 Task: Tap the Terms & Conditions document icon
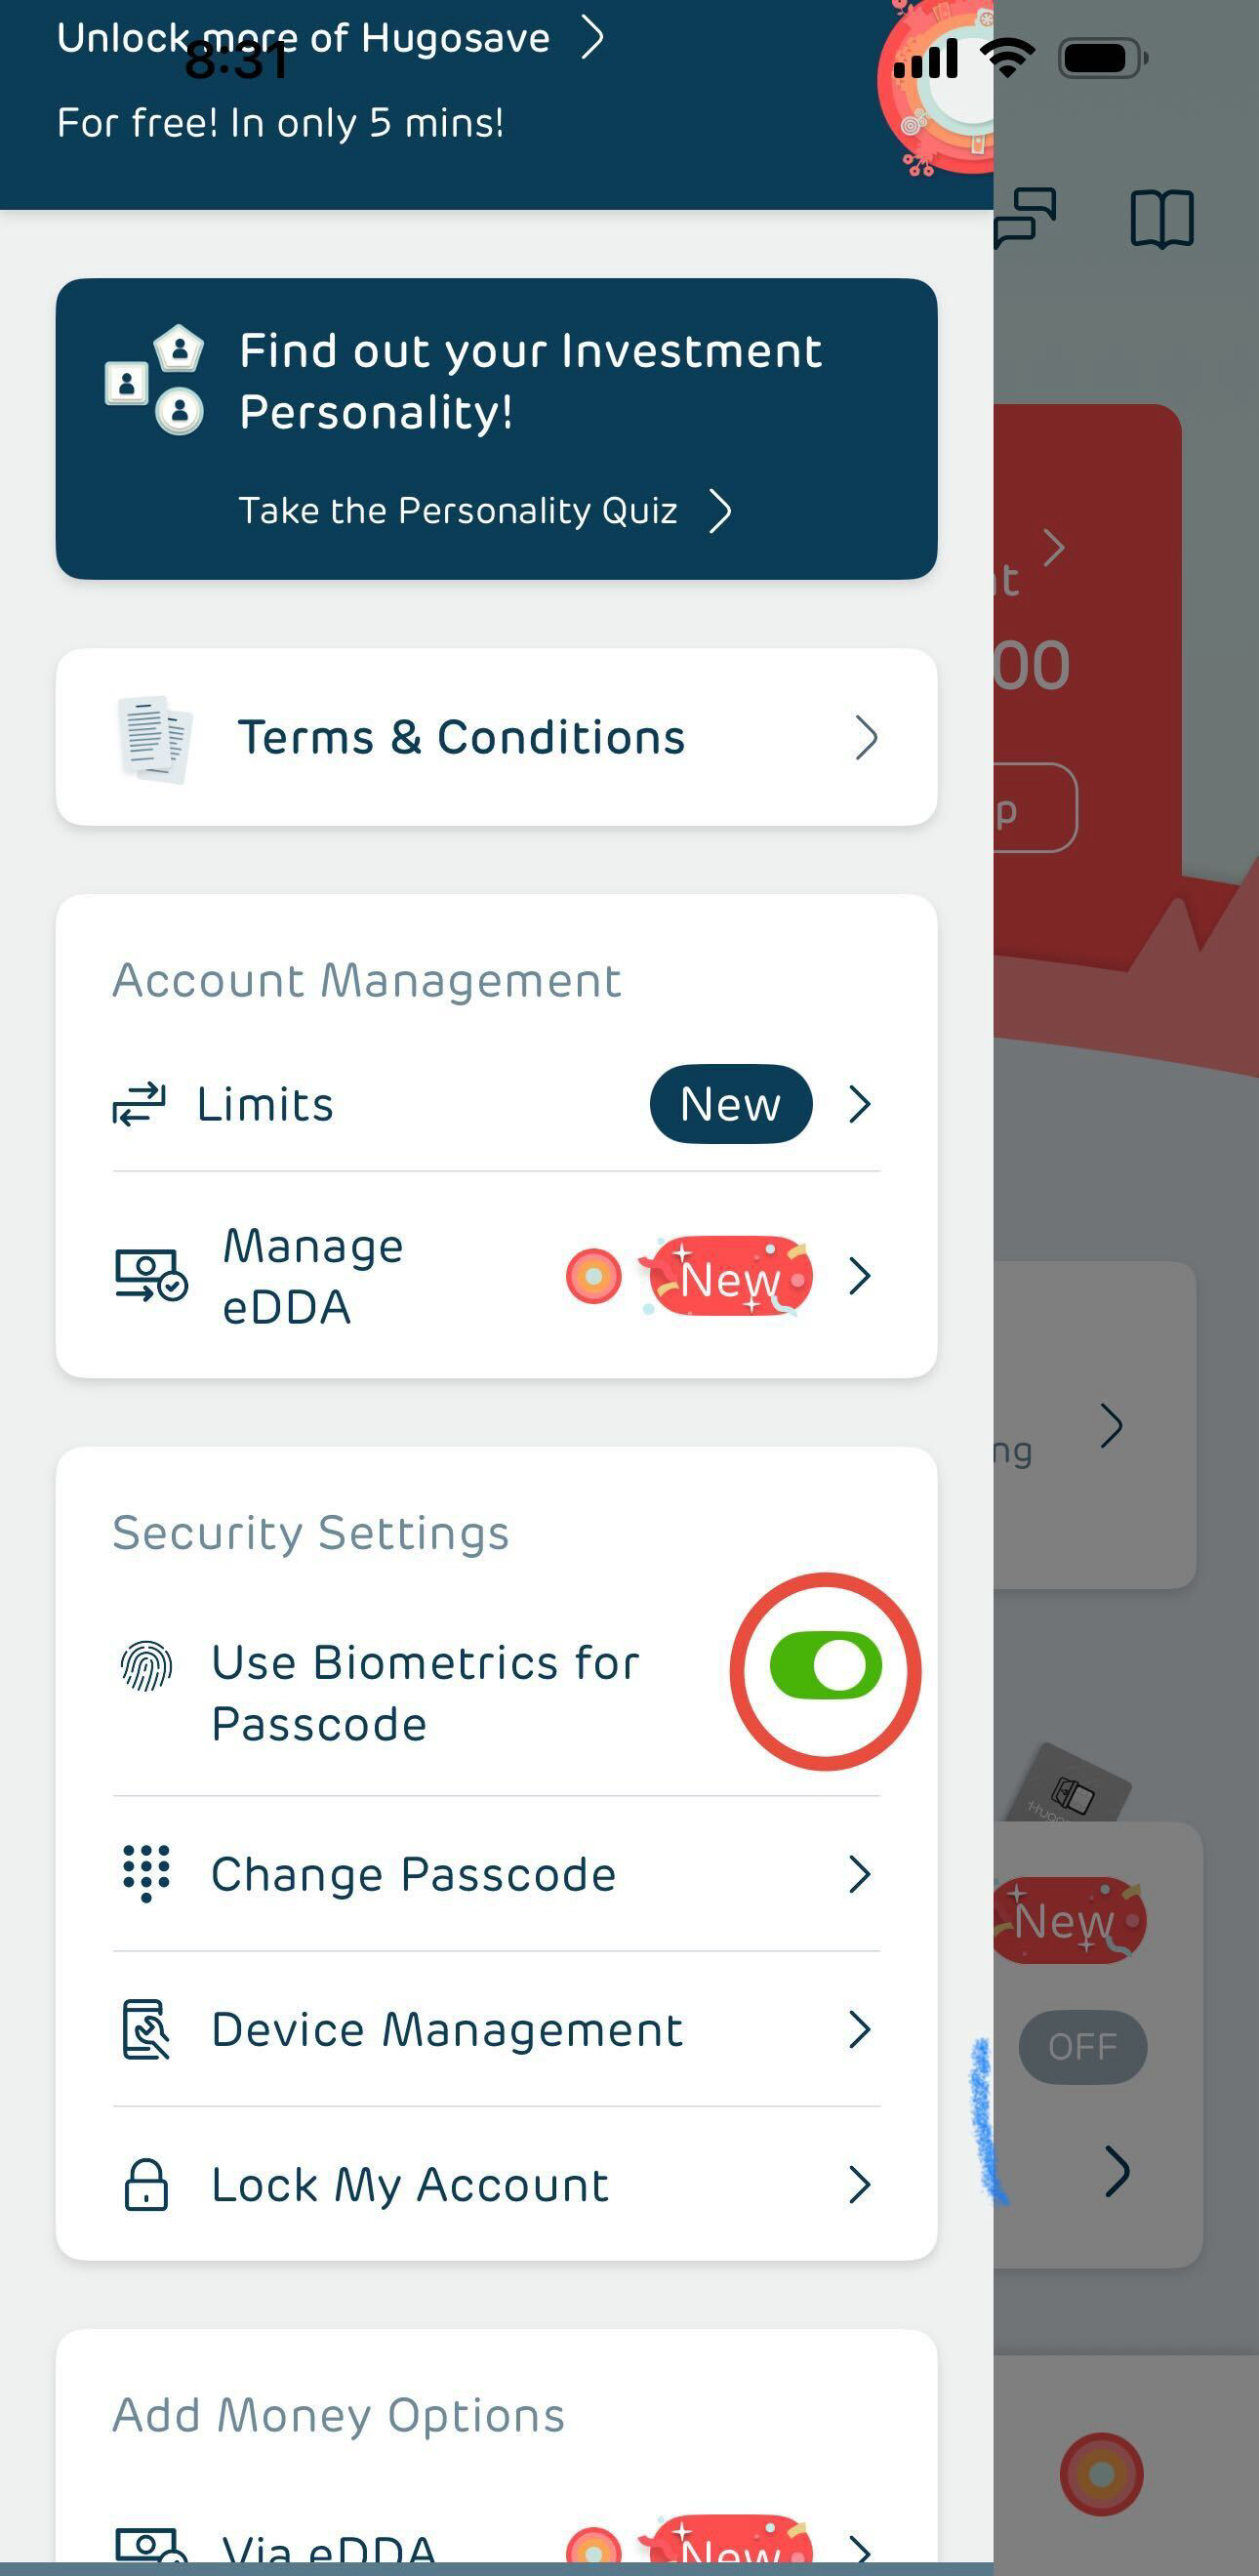coord(154,738)
